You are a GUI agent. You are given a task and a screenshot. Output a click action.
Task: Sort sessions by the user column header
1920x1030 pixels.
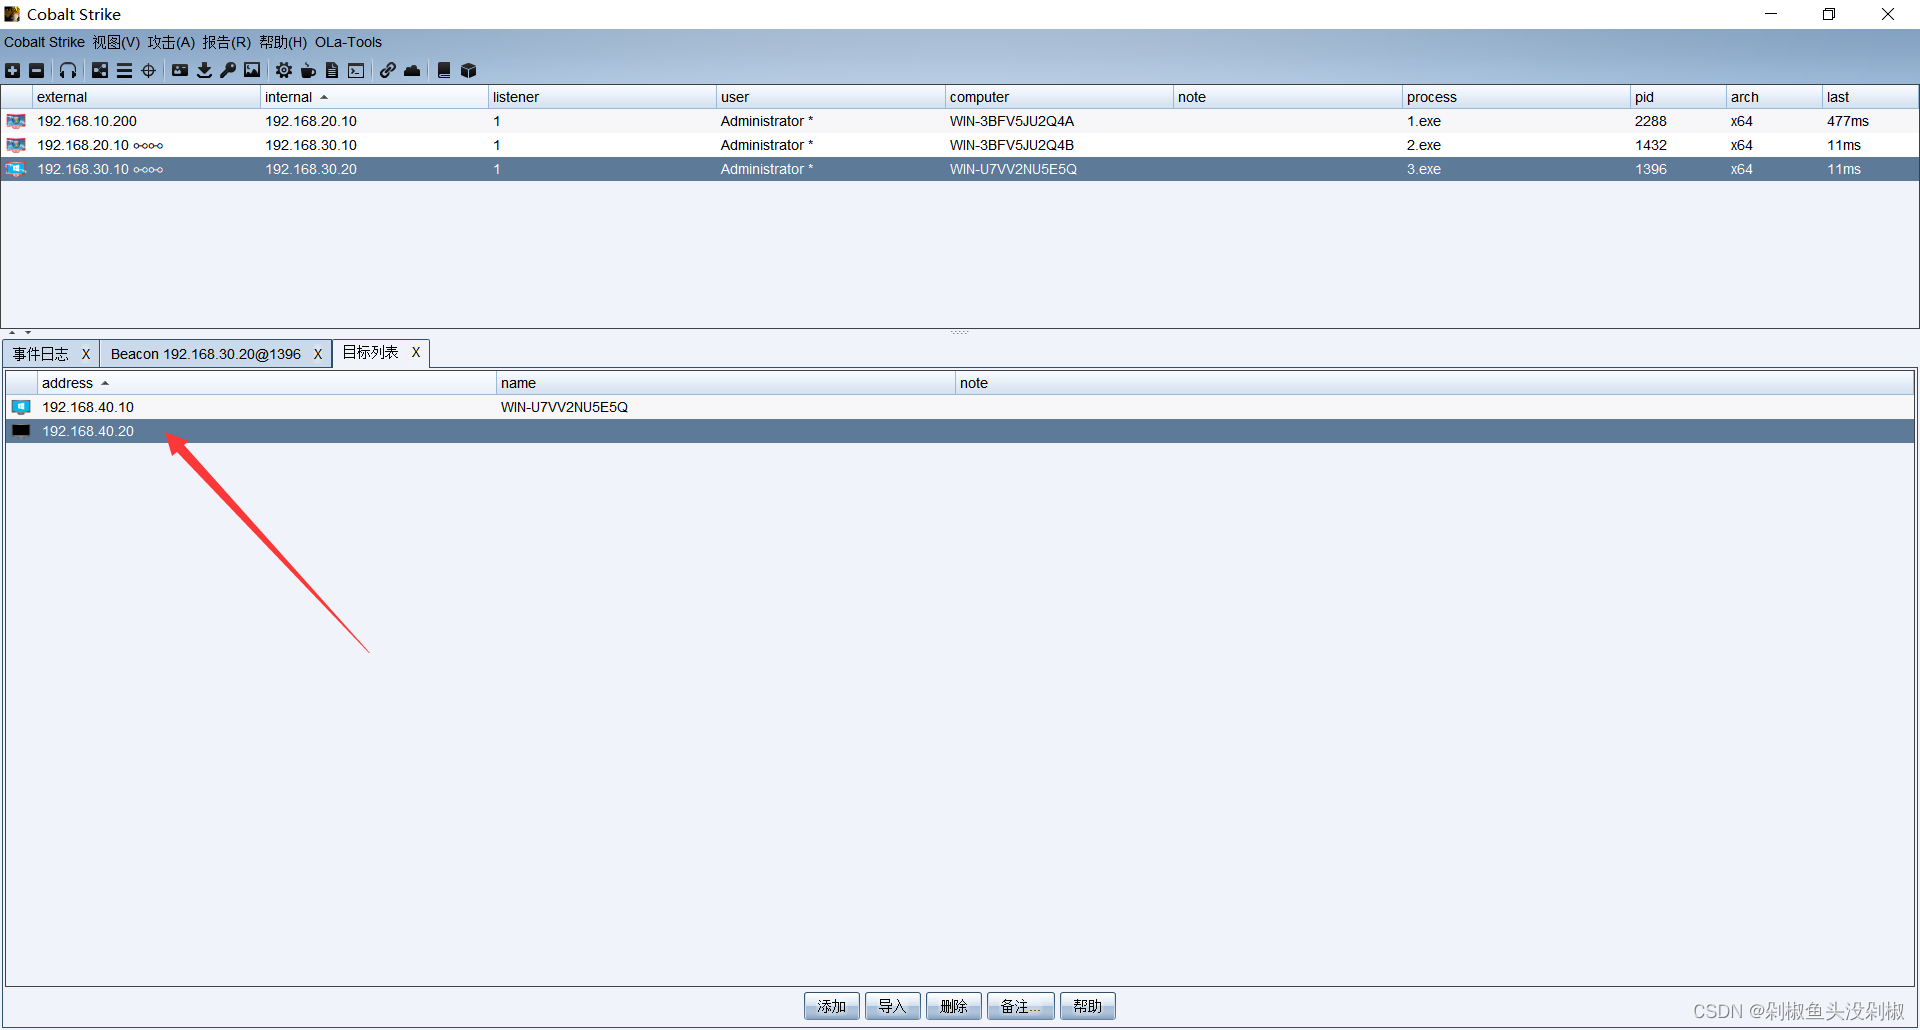point(830,97)
